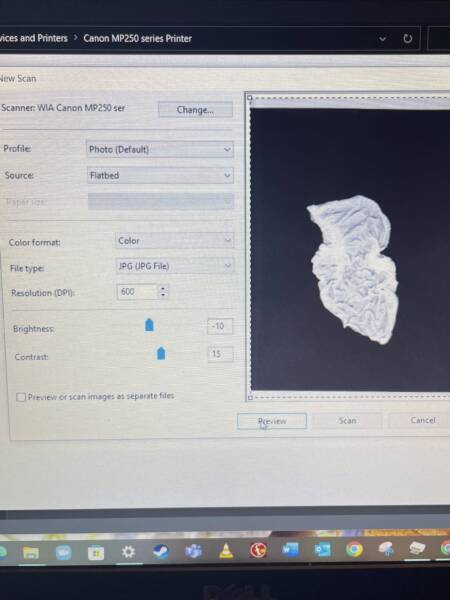Click the Preview button
The width and height of the screenshot is (450, 600).
coord(272,421)
